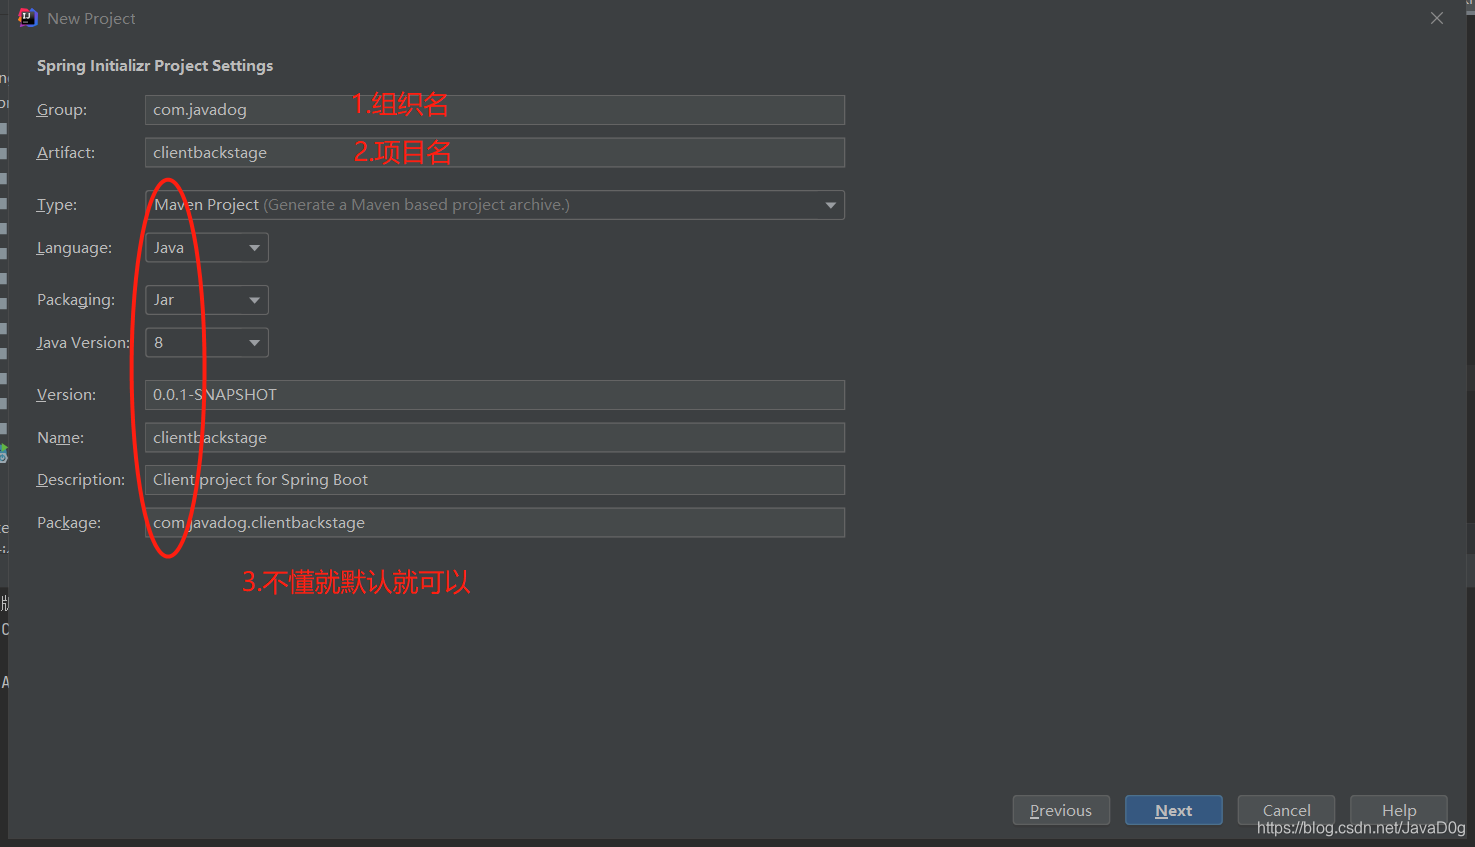Click the Group field containing com.javadog
This screenshot has height=847, width=1475.
click(495, 110)
